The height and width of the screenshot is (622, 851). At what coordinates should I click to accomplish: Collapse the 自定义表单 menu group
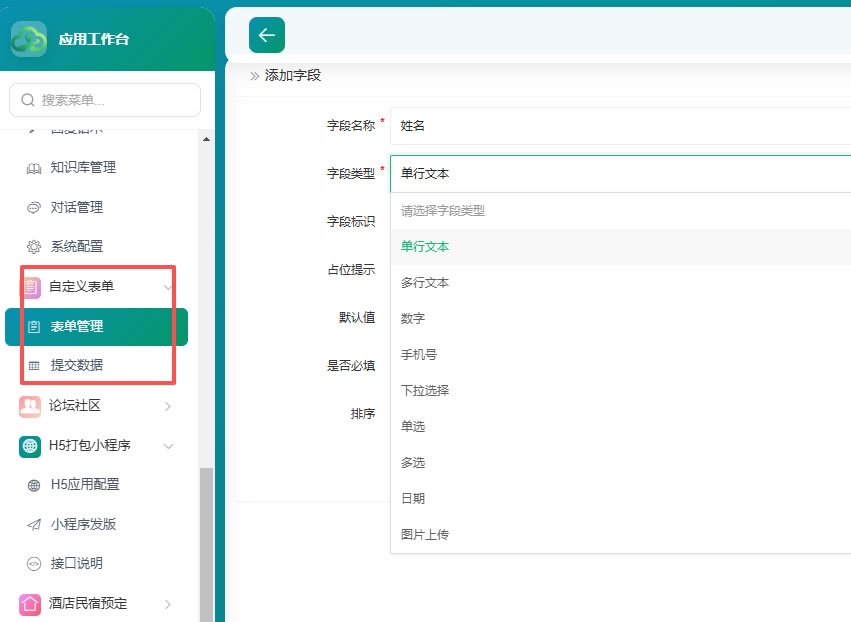(x=168, y=287)
